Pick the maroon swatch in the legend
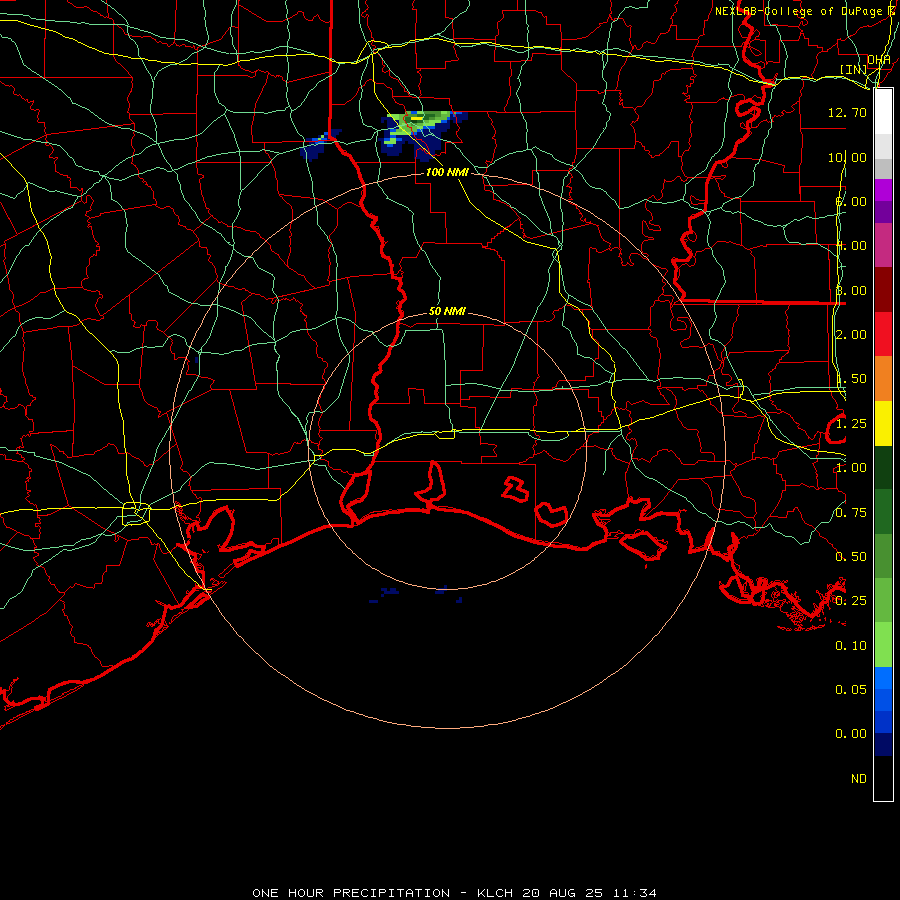The height and width of the screenshot is (900, 900). (x=883, y=290)
